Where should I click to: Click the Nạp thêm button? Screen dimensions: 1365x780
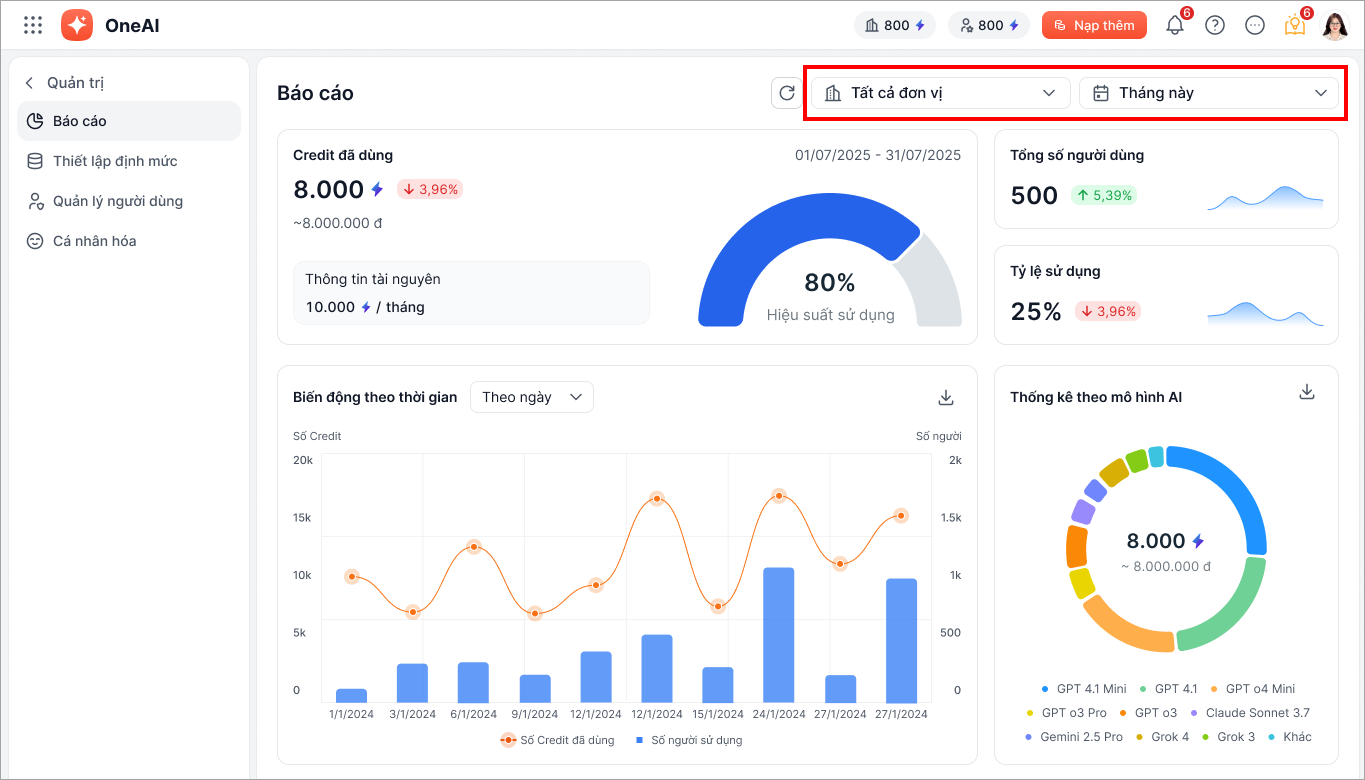[1093, 26]
